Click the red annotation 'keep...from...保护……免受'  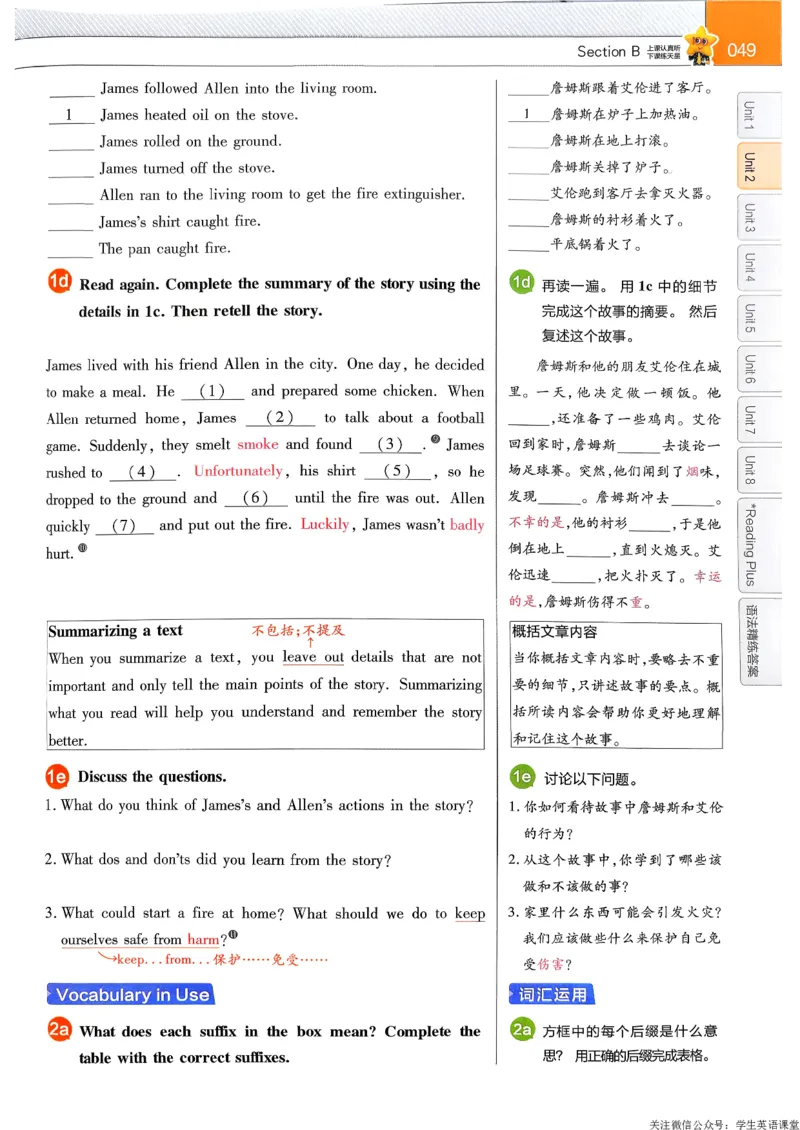pos(220,959)
